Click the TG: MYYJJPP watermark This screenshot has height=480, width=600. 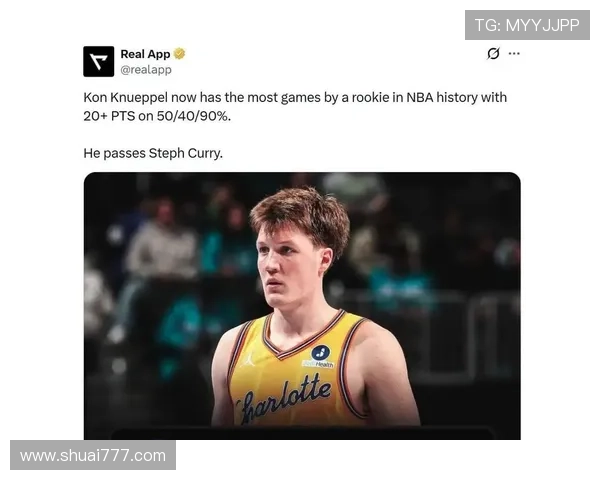point(527,25)
